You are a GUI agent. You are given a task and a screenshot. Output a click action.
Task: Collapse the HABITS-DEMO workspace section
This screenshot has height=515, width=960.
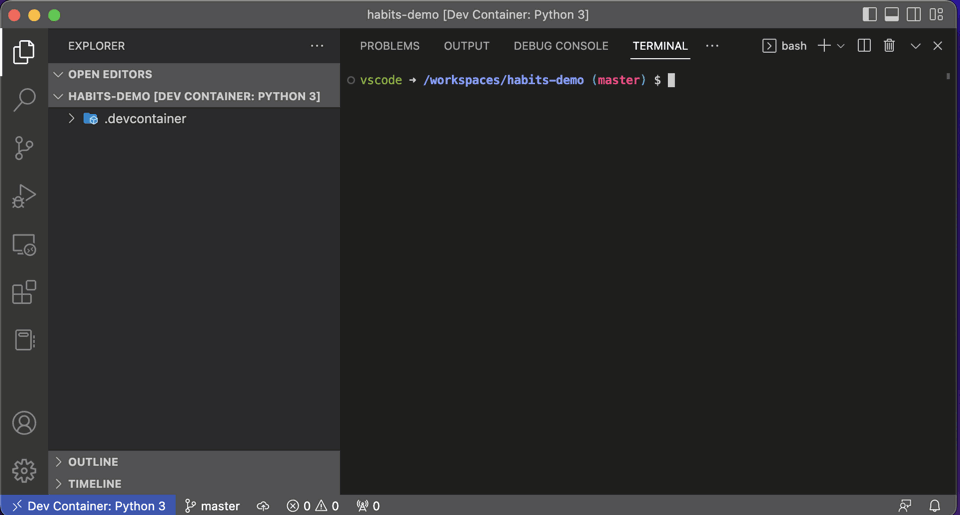pyautogui.click(x=194, y=96)
